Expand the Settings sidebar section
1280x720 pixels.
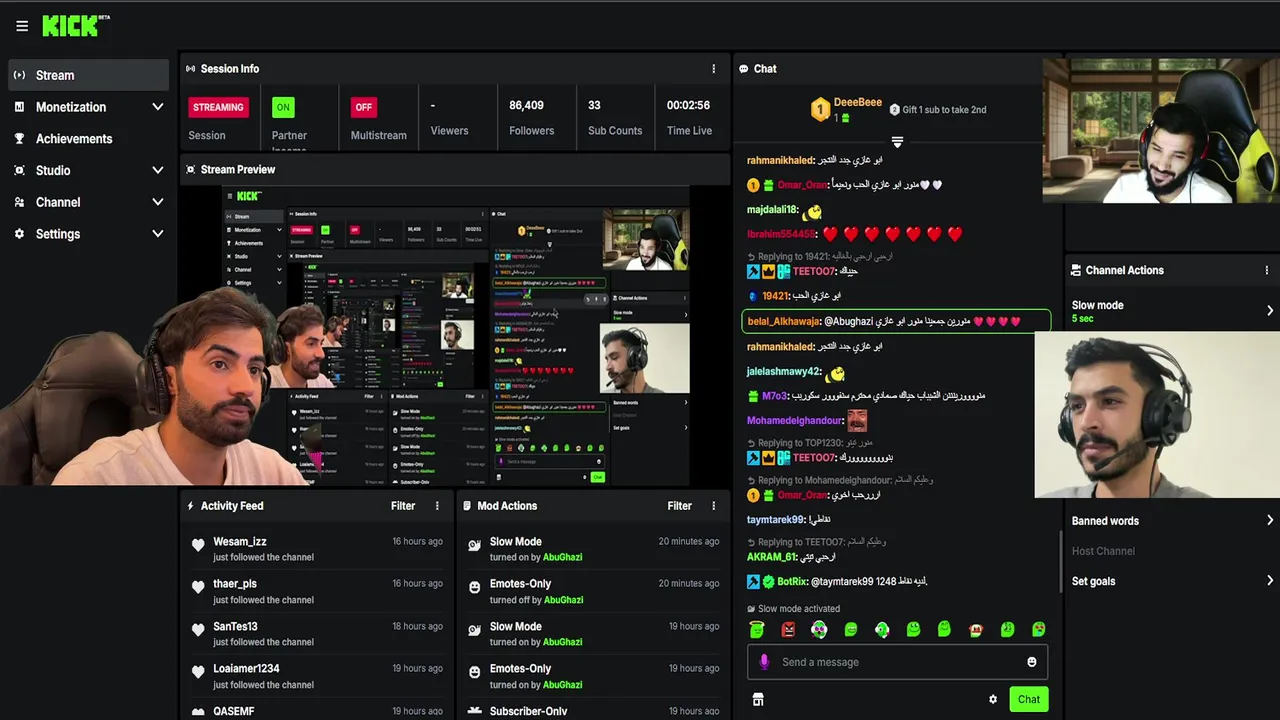tap(89, 234)
